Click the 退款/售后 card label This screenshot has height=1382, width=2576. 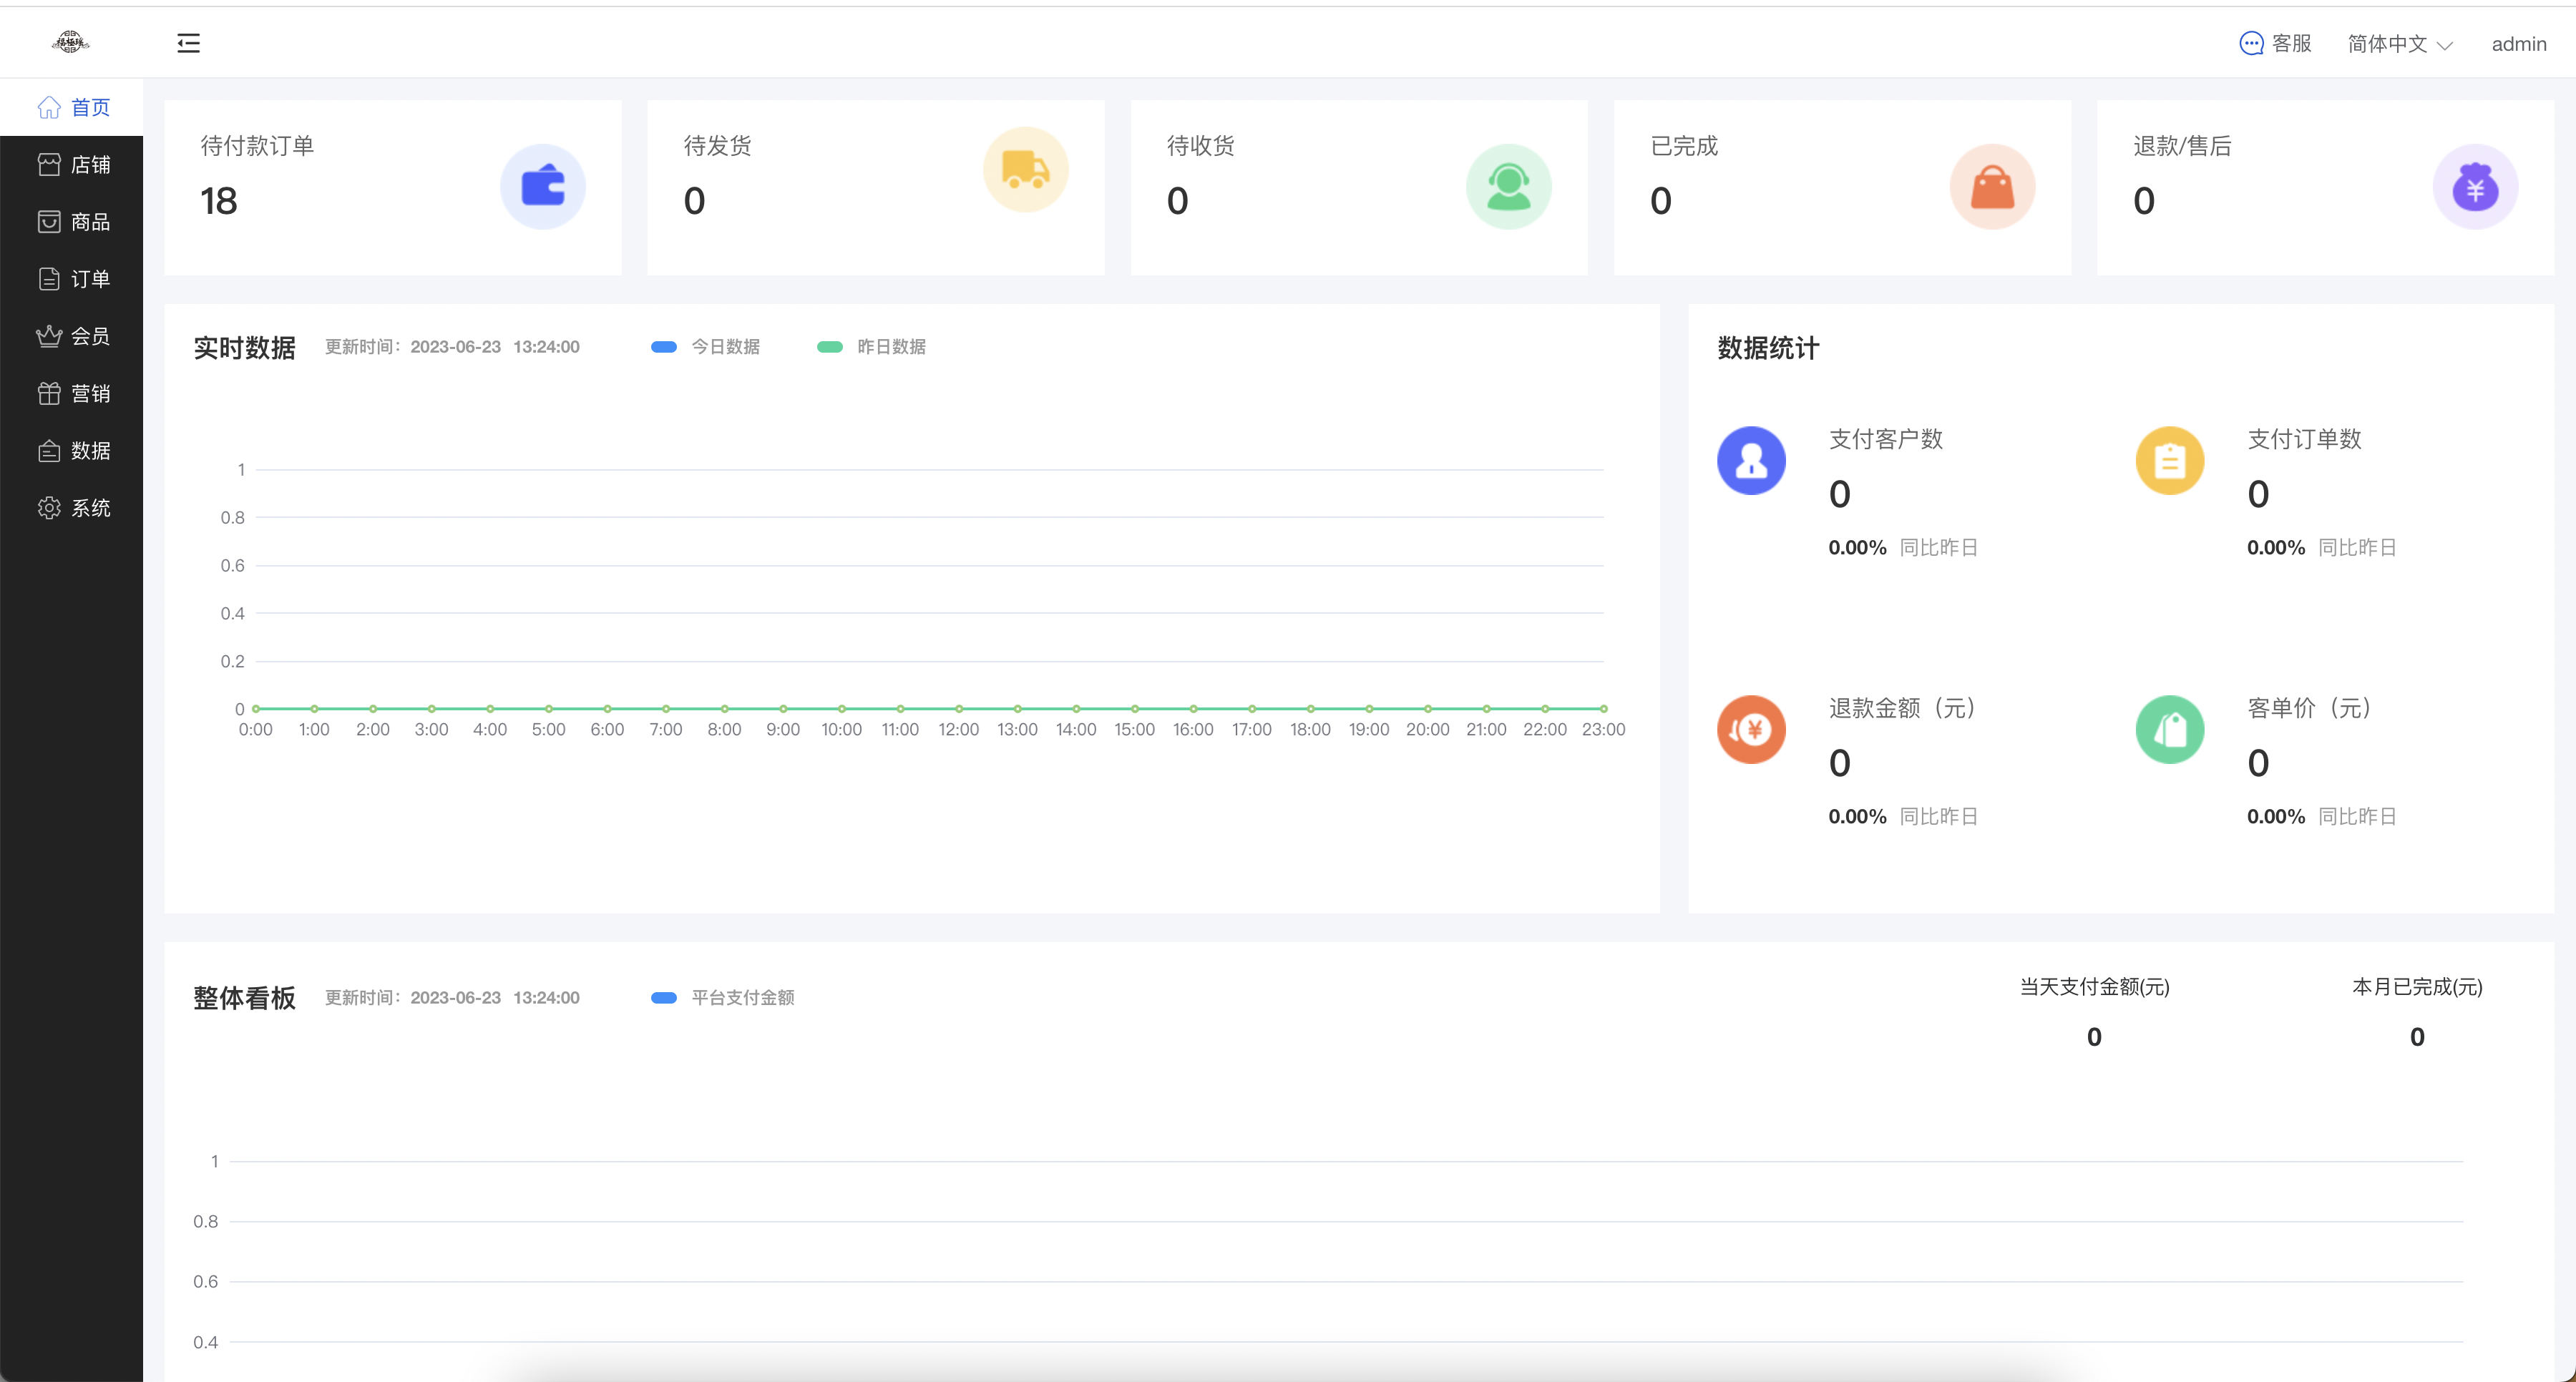point(2183,146)
